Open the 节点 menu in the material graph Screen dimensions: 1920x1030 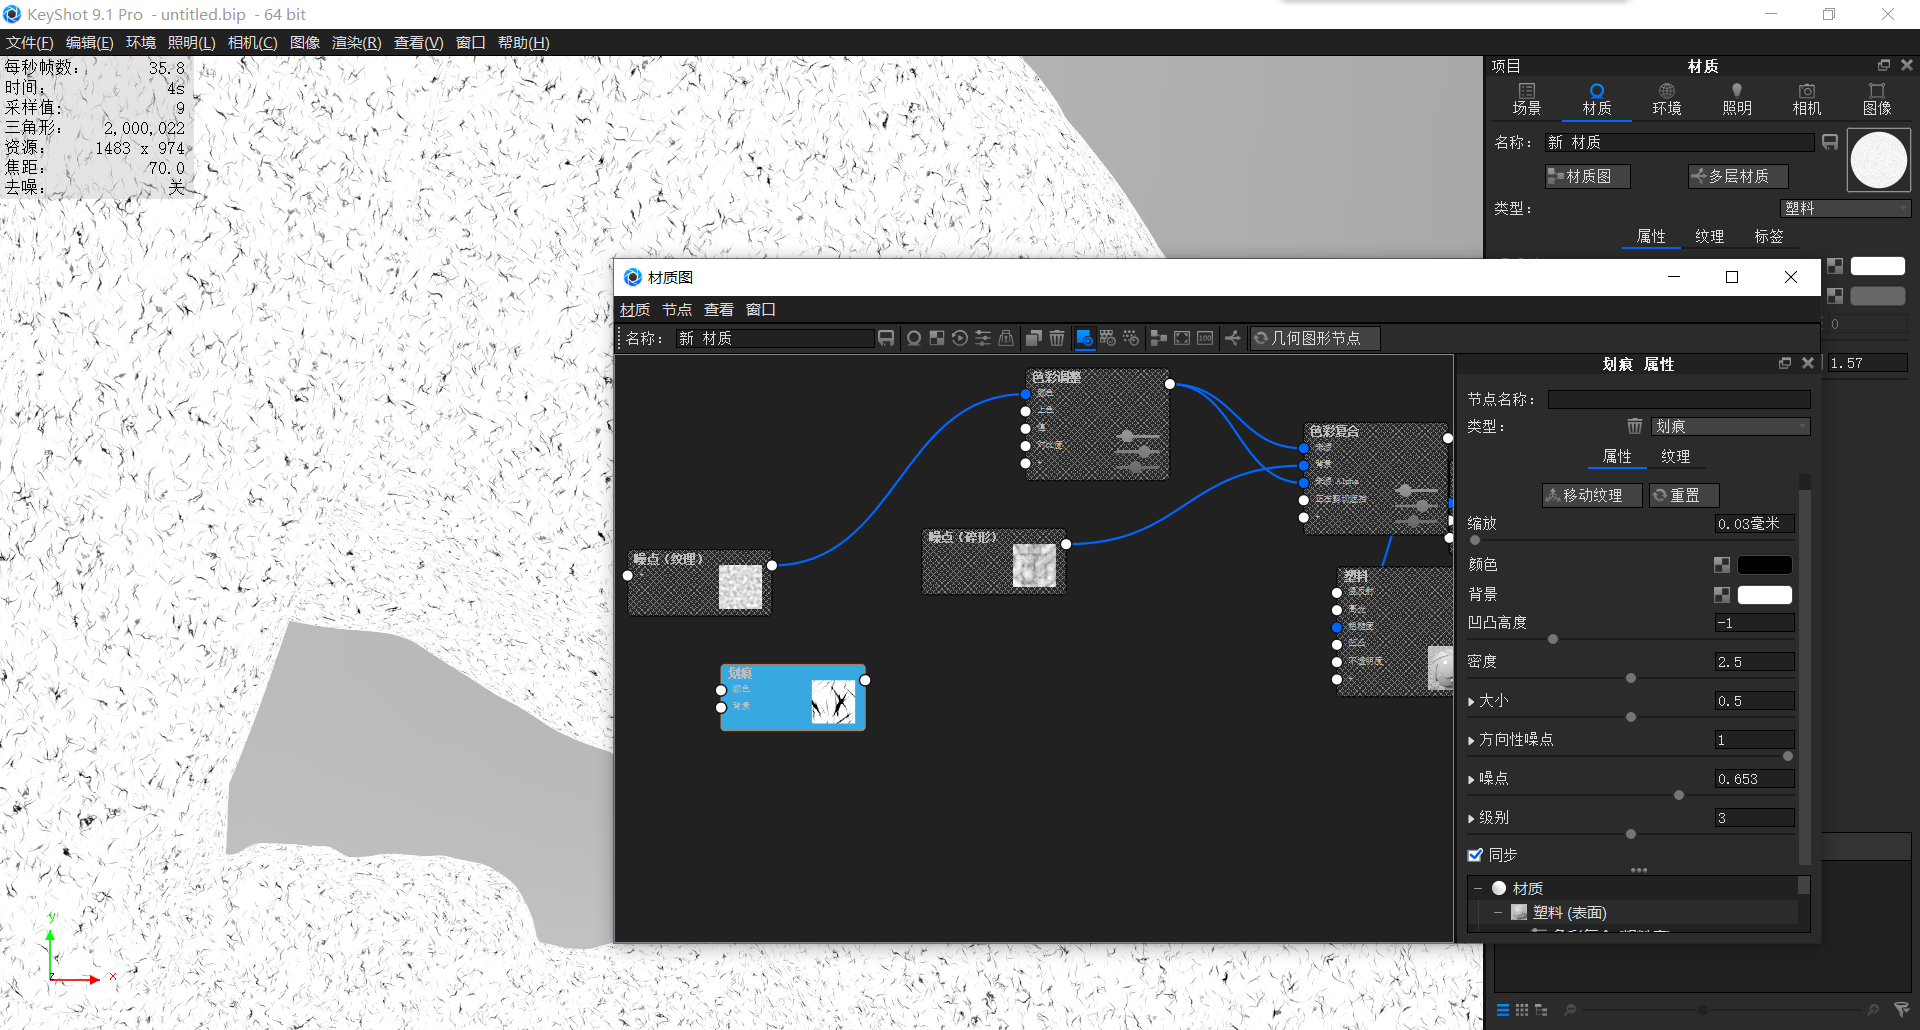tap(676, 309)
